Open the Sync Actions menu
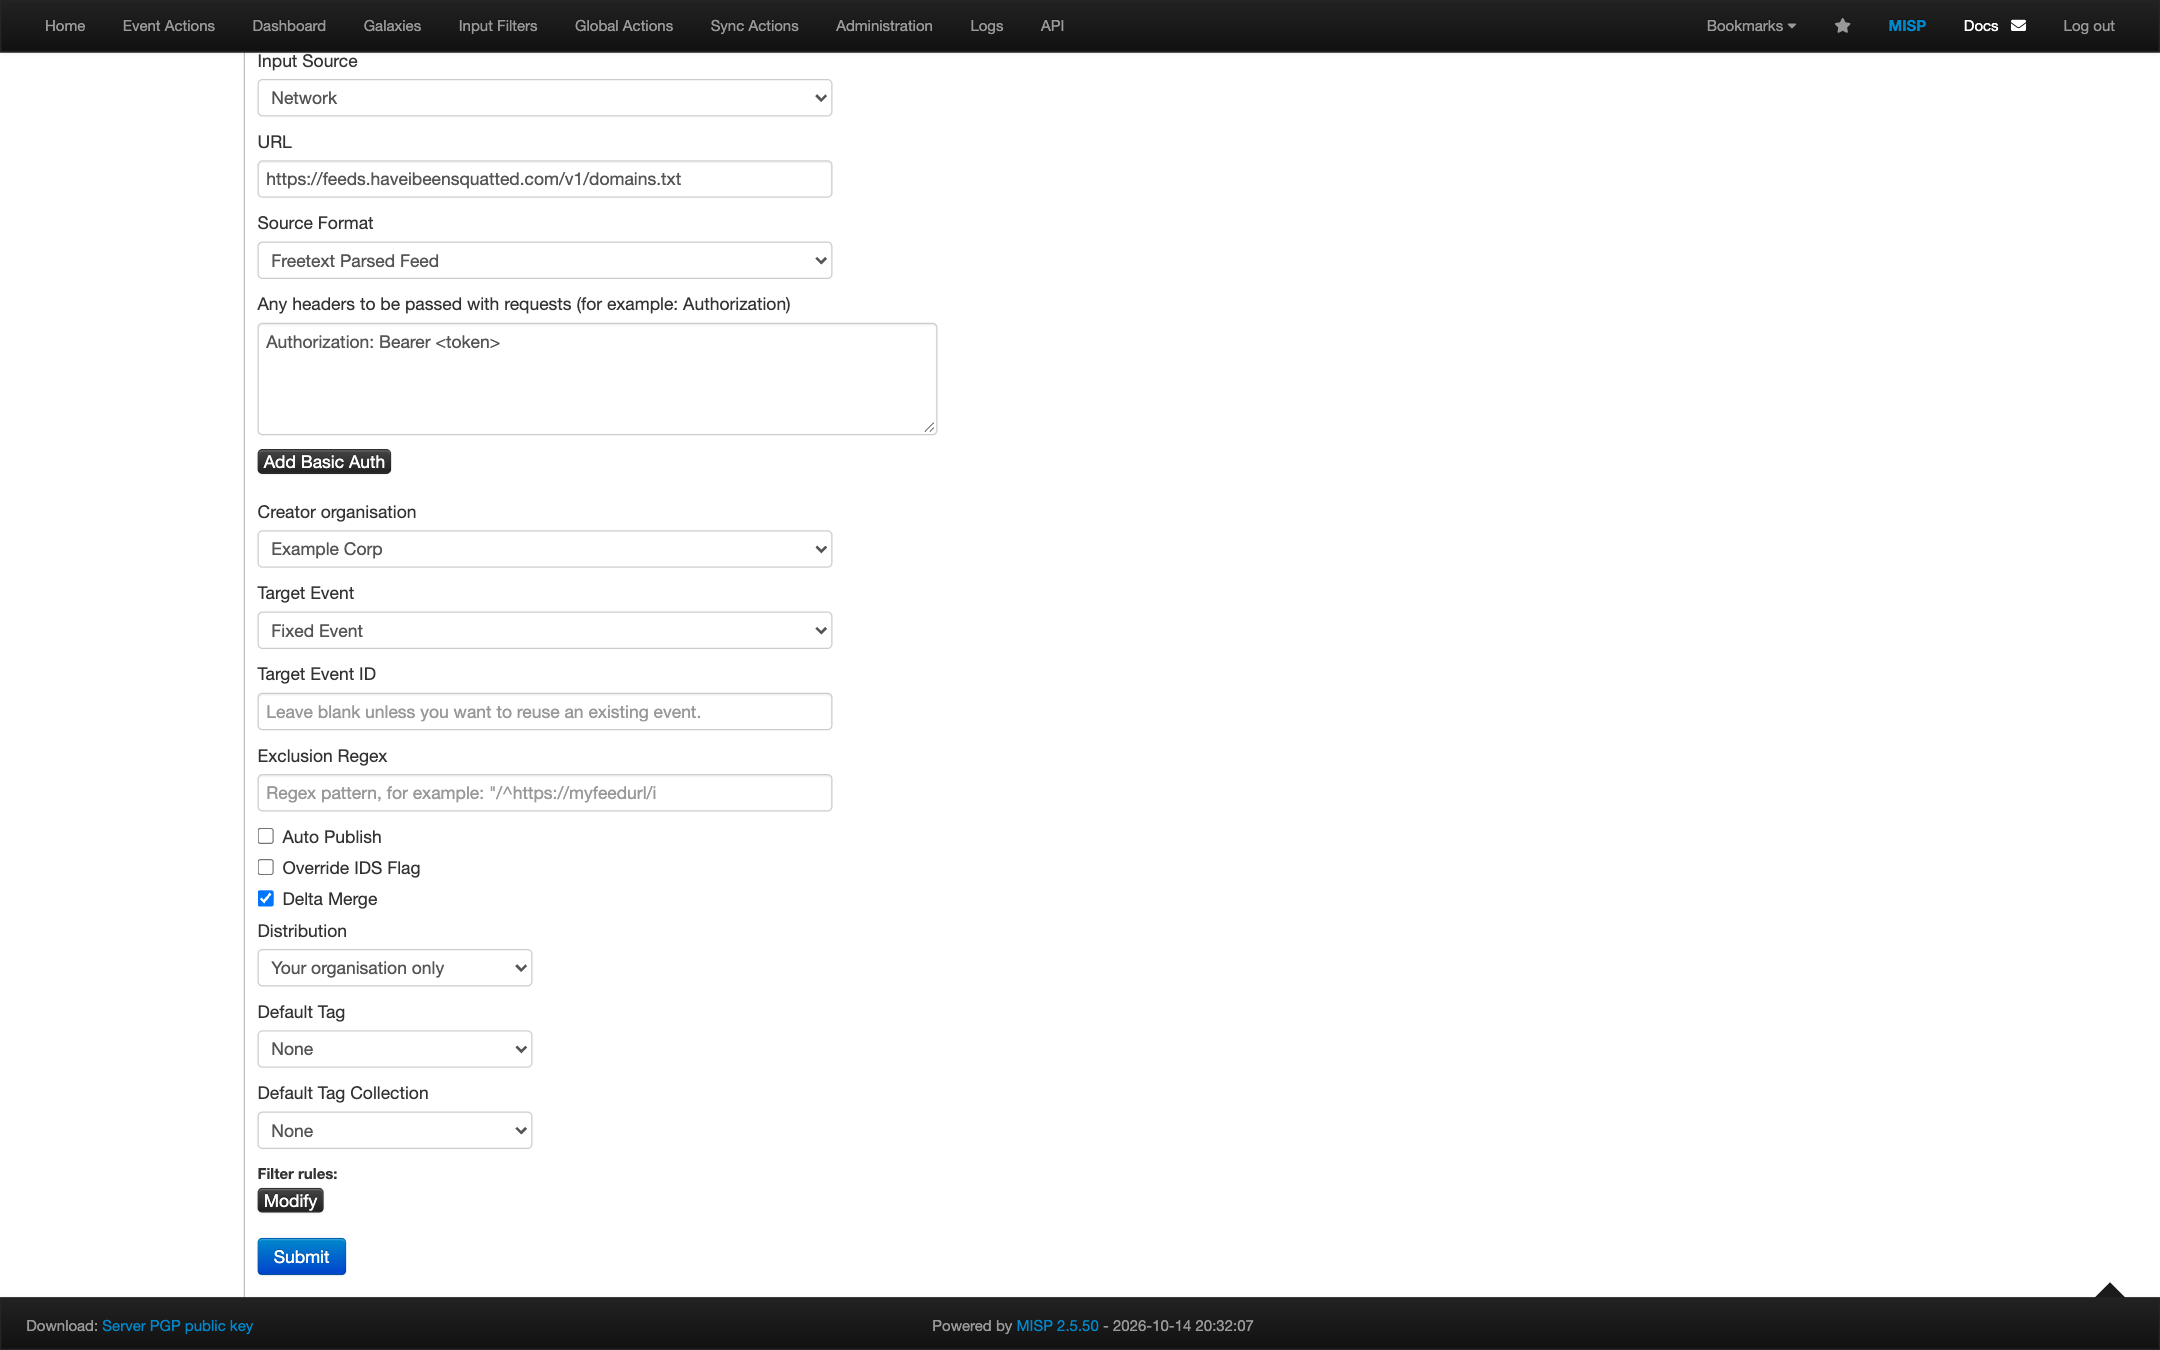Screen dimensions: 2160x1350 [754, 26]
